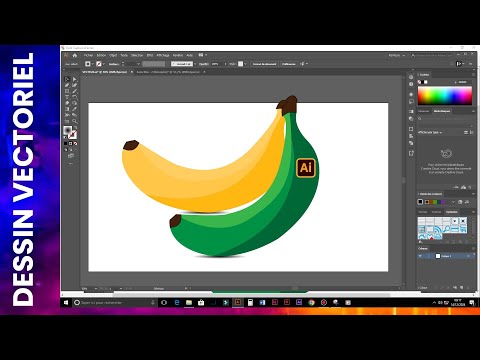Close the first document tab
The height and width of the screenshot is (360, 480).
[132, 72]
